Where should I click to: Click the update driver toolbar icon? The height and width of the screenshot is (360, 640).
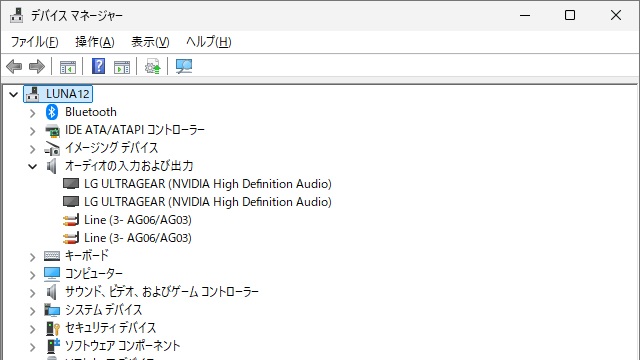pos(153,66)
